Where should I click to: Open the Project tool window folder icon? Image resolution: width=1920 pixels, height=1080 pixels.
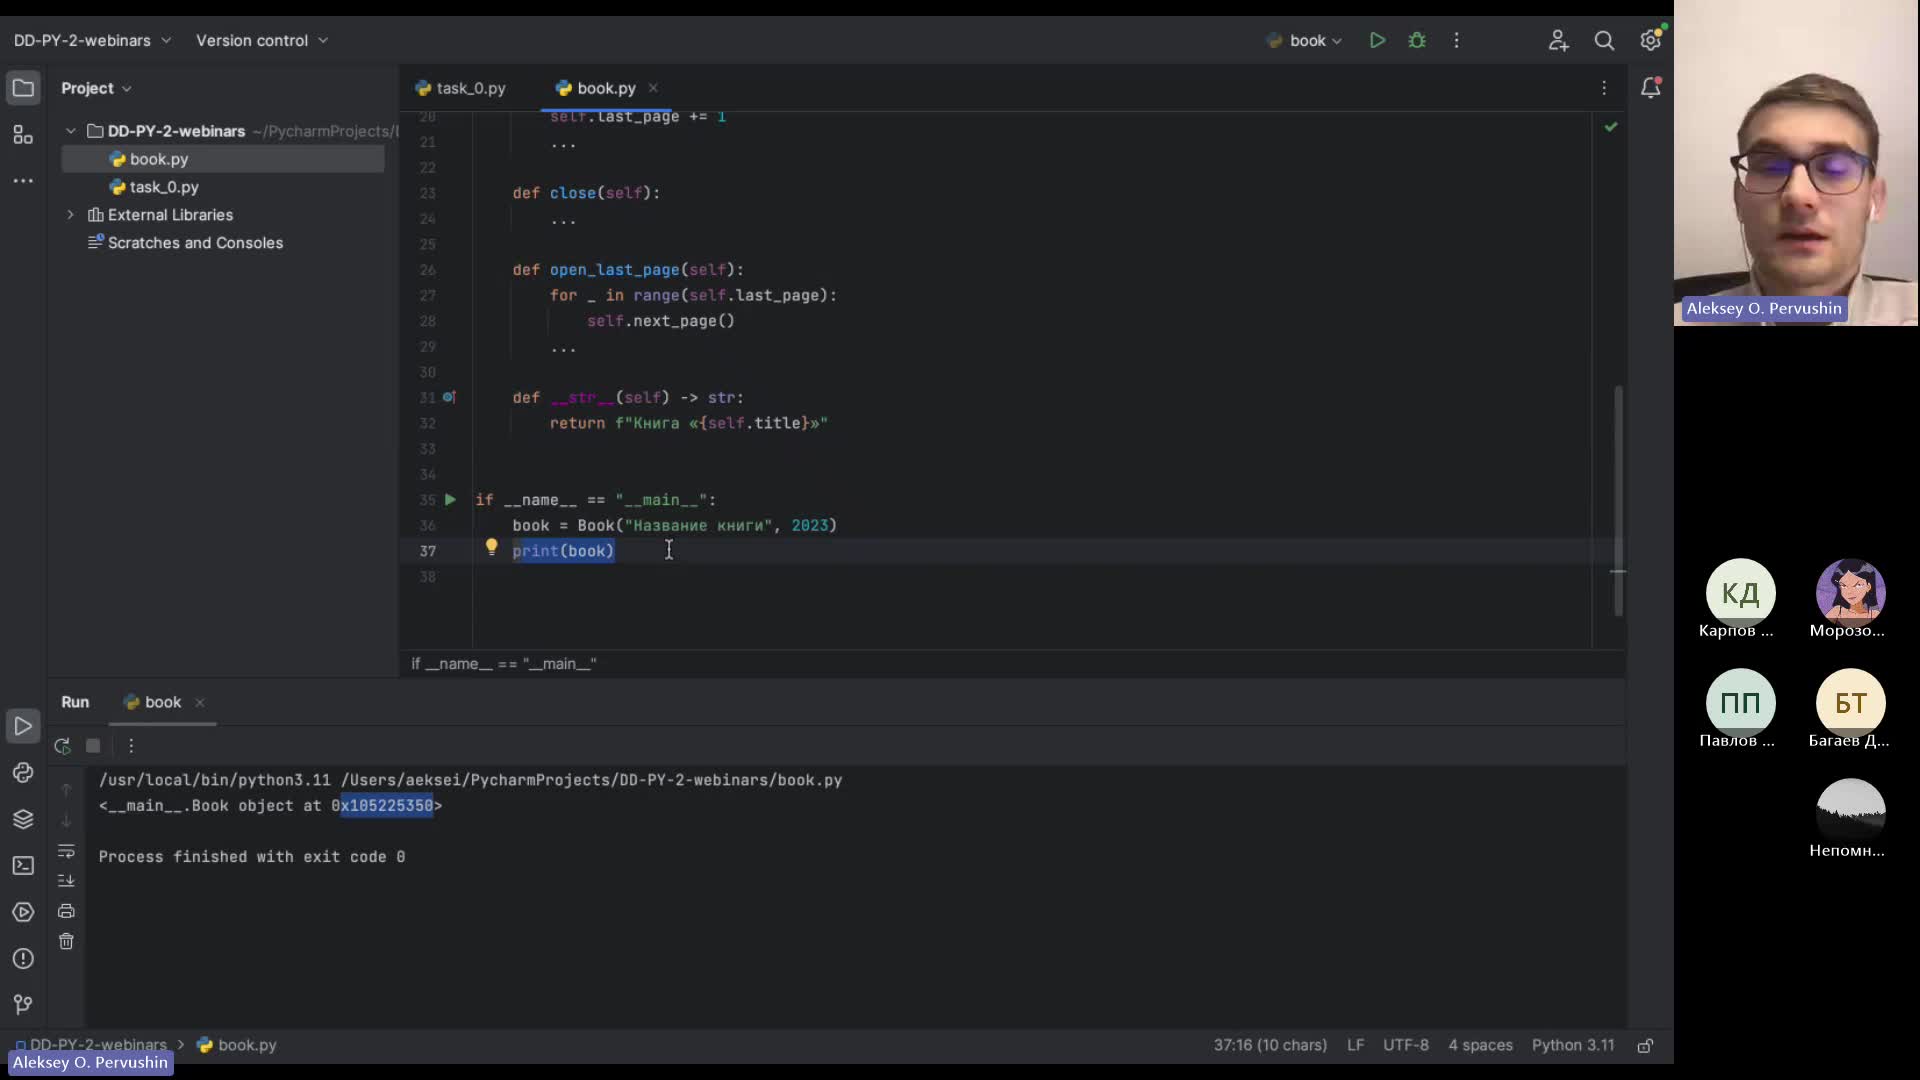pyautogui.click(x=23, y=88)
